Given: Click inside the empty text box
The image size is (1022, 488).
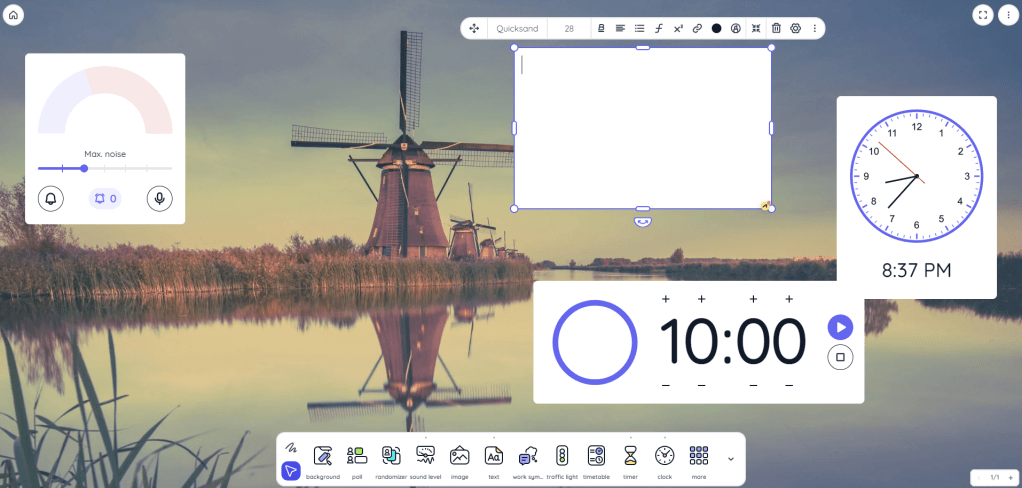Looking at the screenshot, I should pos(642,128).
